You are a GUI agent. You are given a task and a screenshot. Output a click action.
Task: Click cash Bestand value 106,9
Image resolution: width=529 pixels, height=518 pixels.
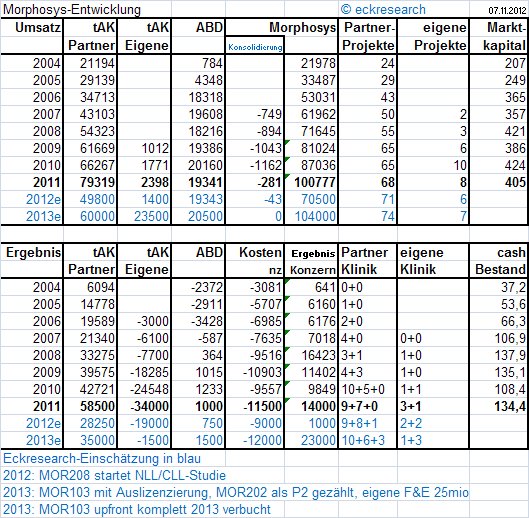pyautogui.click(x=510, y=338)
